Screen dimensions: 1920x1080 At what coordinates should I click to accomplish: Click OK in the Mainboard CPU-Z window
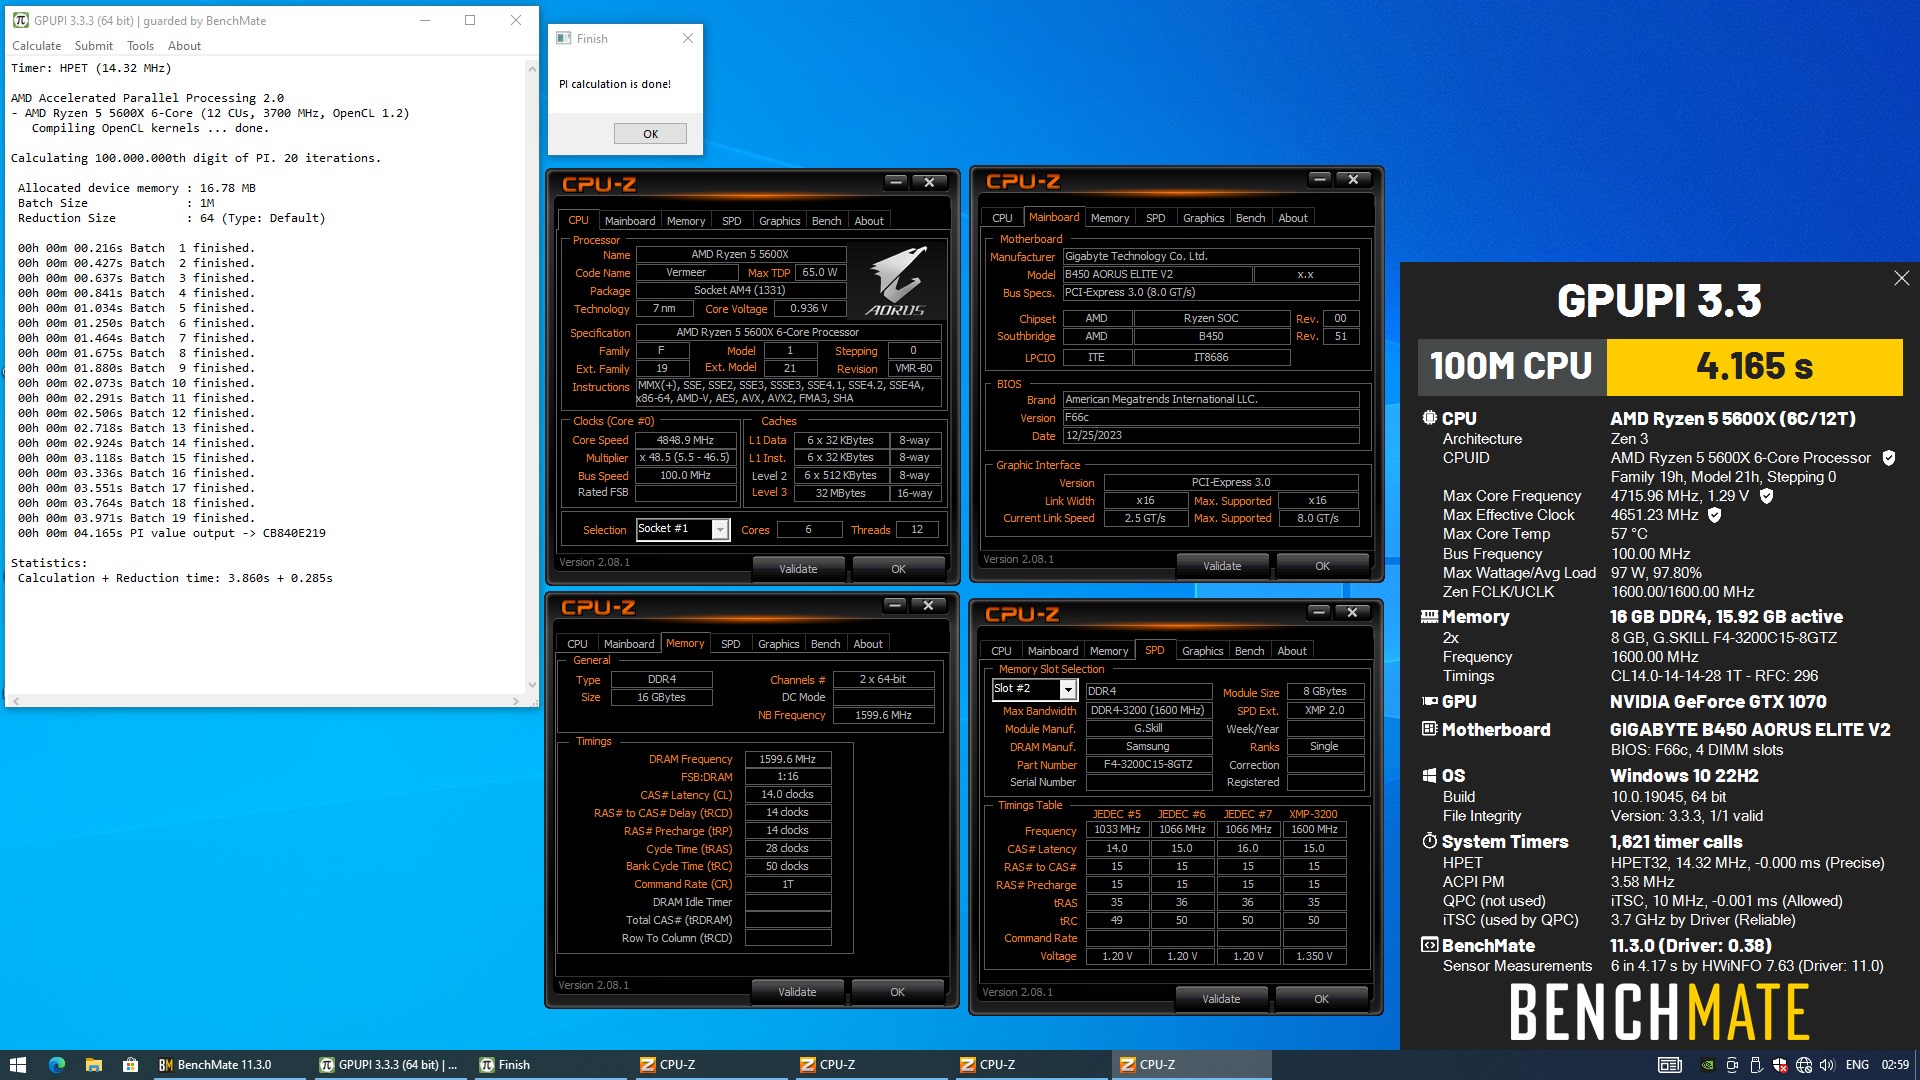1322,566
